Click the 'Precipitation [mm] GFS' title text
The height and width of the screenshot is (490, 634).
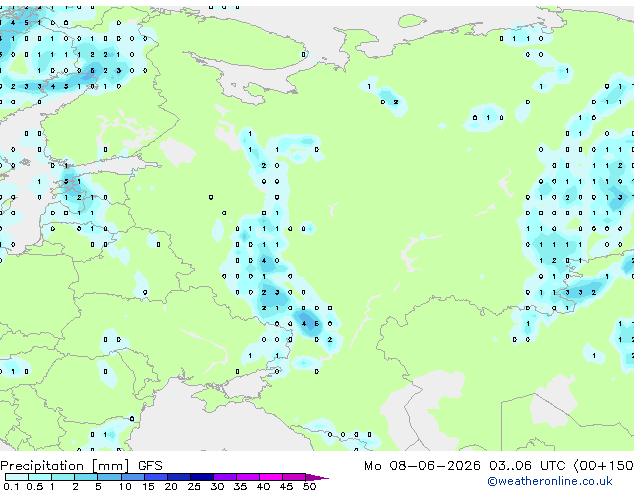pyautogui.click(x=81, y=466)
